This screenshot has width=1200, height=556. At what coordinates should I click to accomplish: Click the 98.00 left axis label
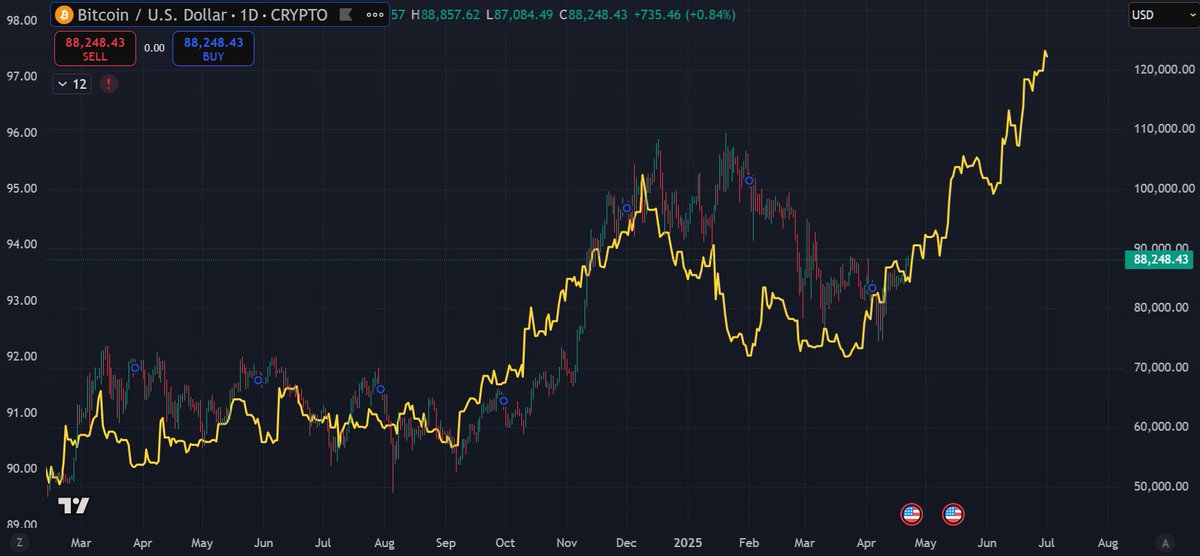click(22, 20)
